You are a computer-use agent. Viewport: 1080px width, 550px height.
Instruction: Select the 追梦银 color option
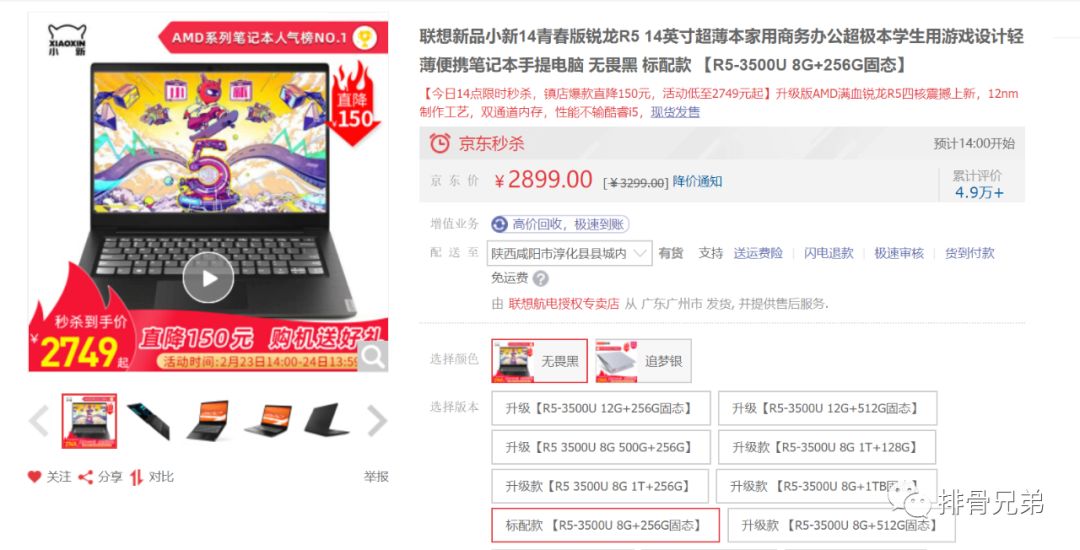point(643,361)
